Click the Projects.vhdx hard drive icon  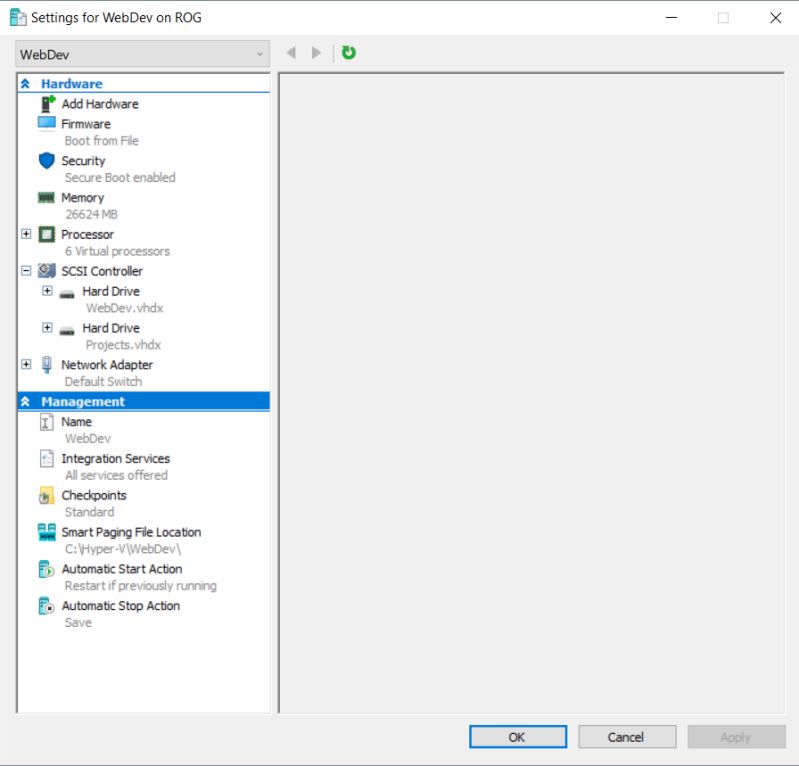67,330
